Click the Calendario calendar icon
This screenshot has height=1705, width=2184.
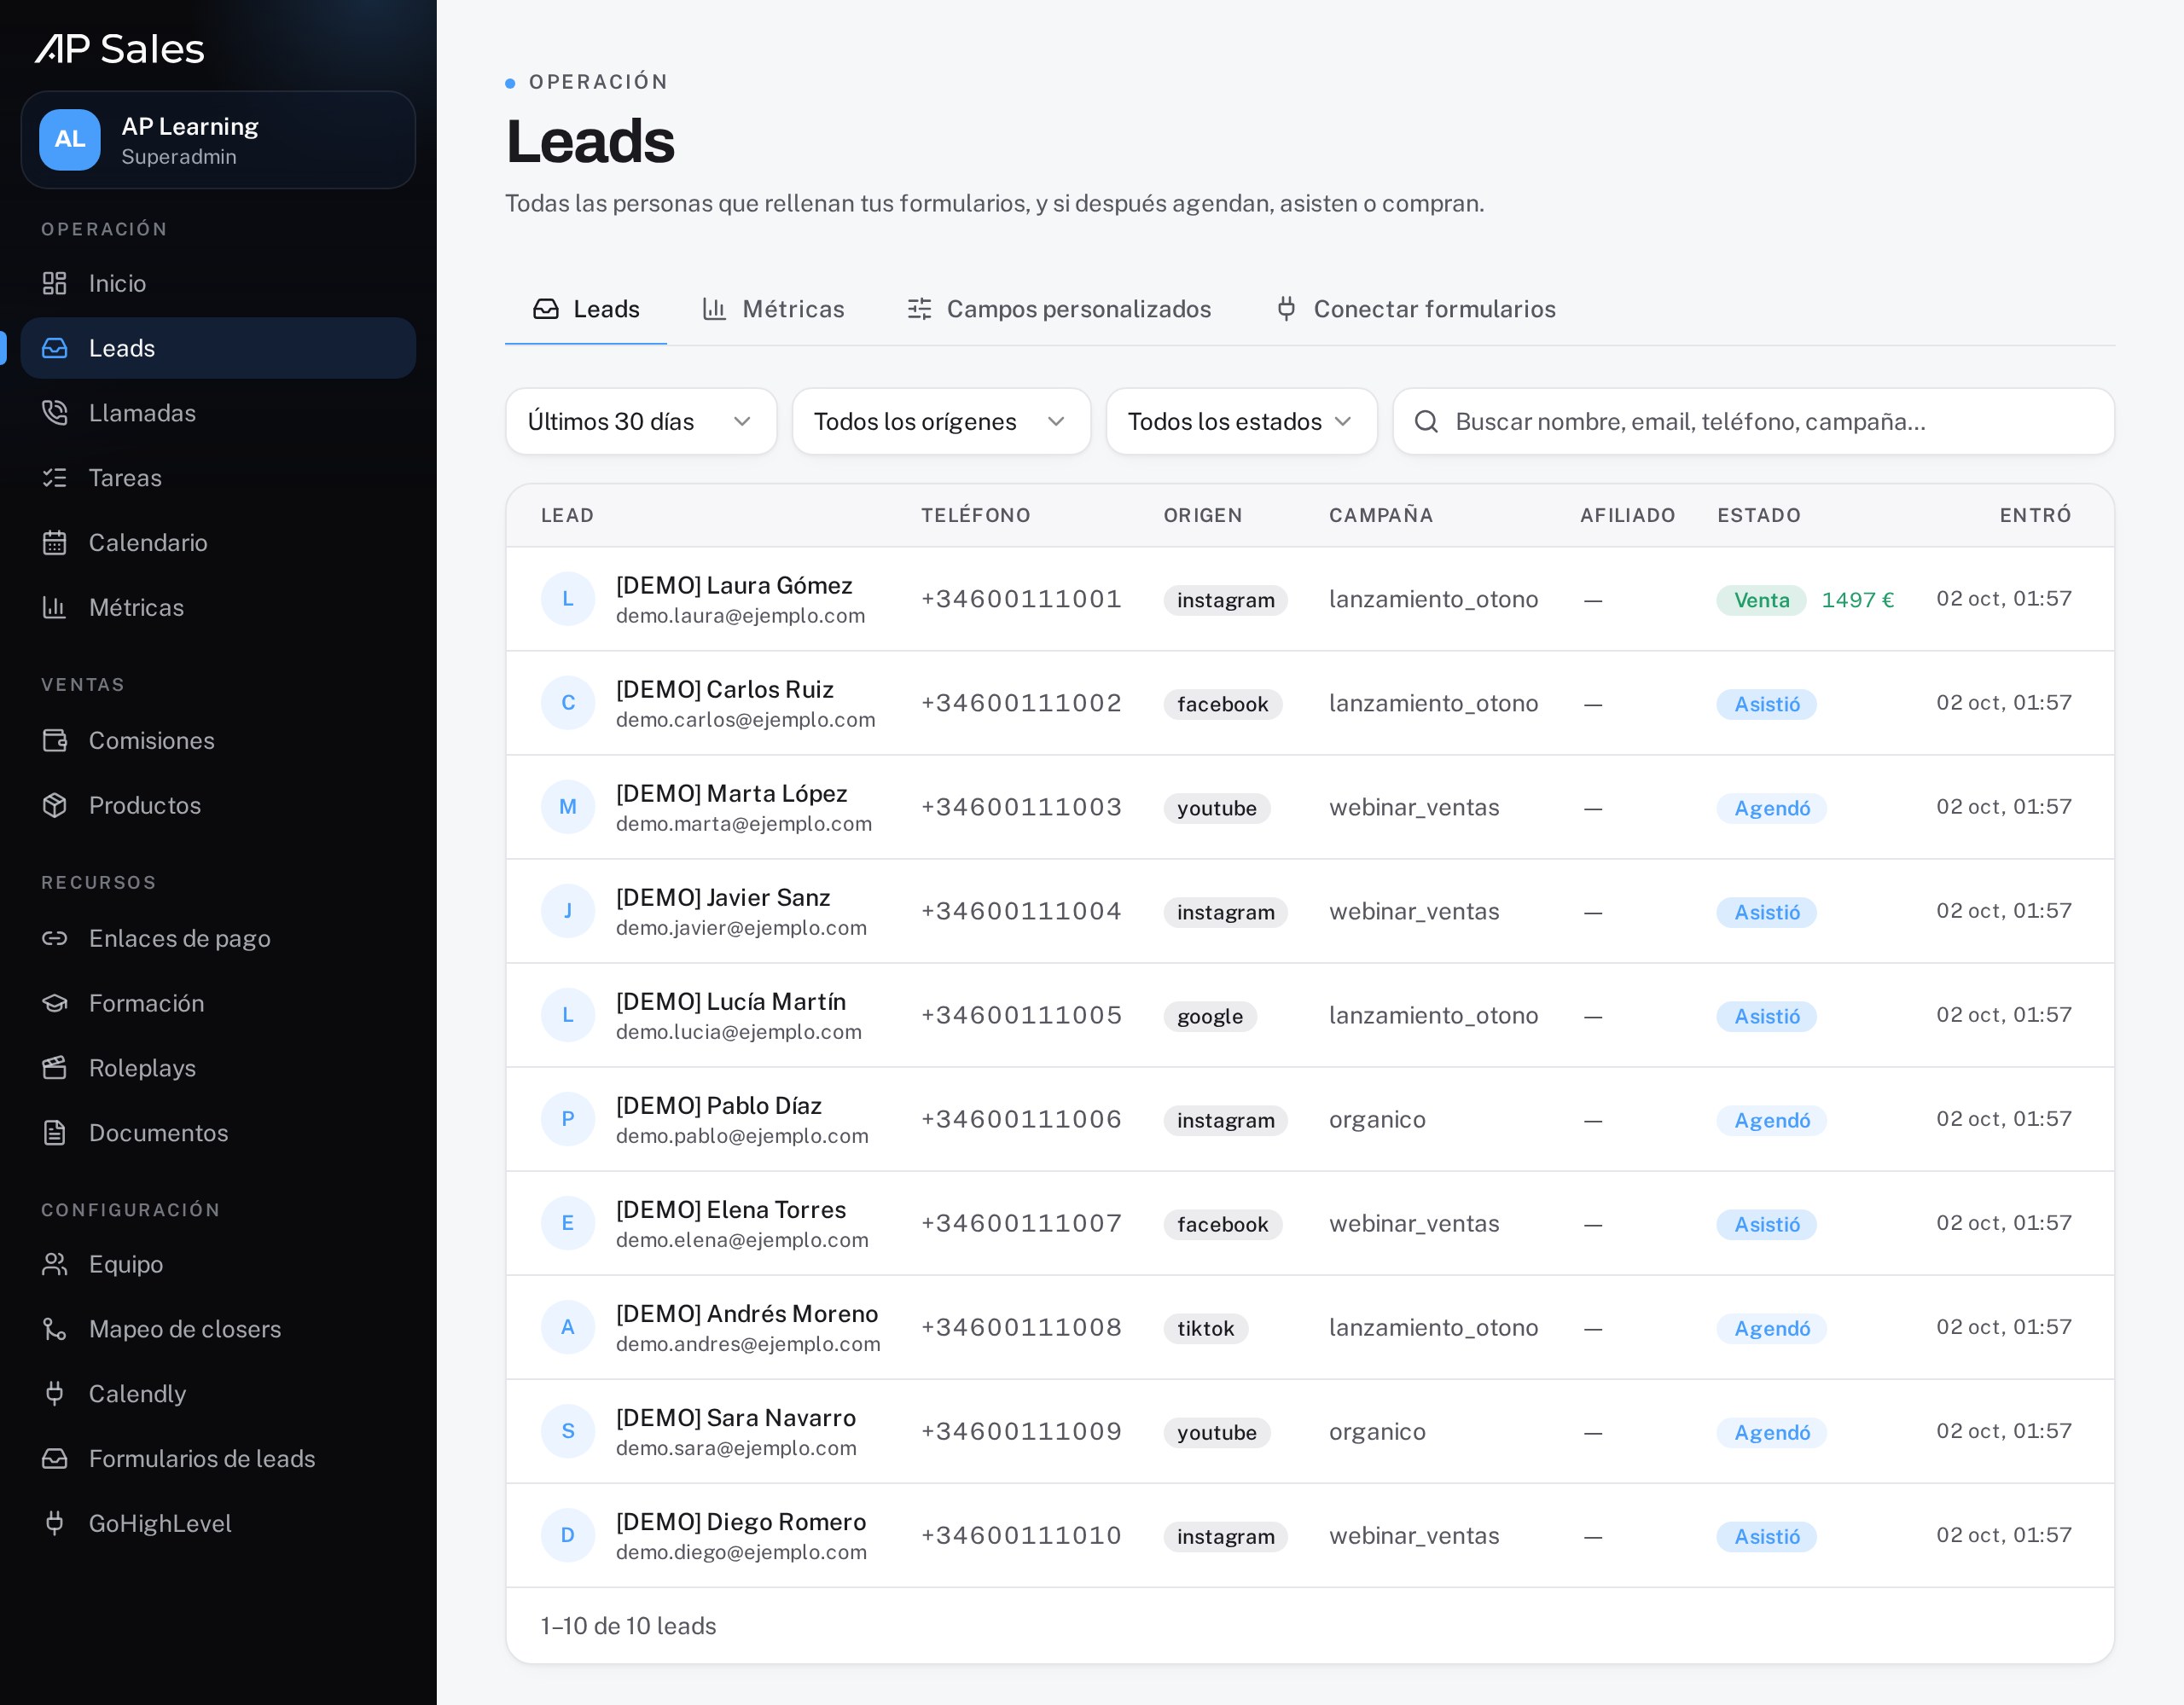(54, 543)
